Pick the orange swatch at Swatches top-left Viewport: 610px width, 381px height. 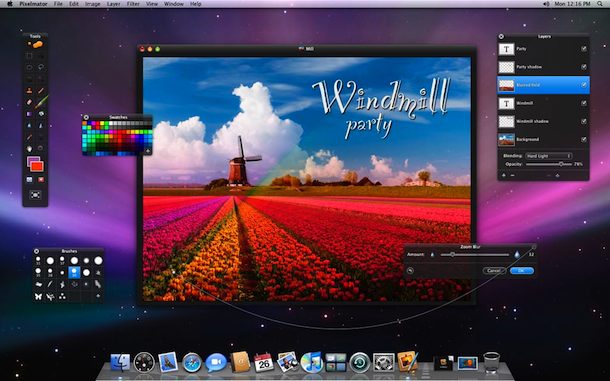(x=84, y=123)
